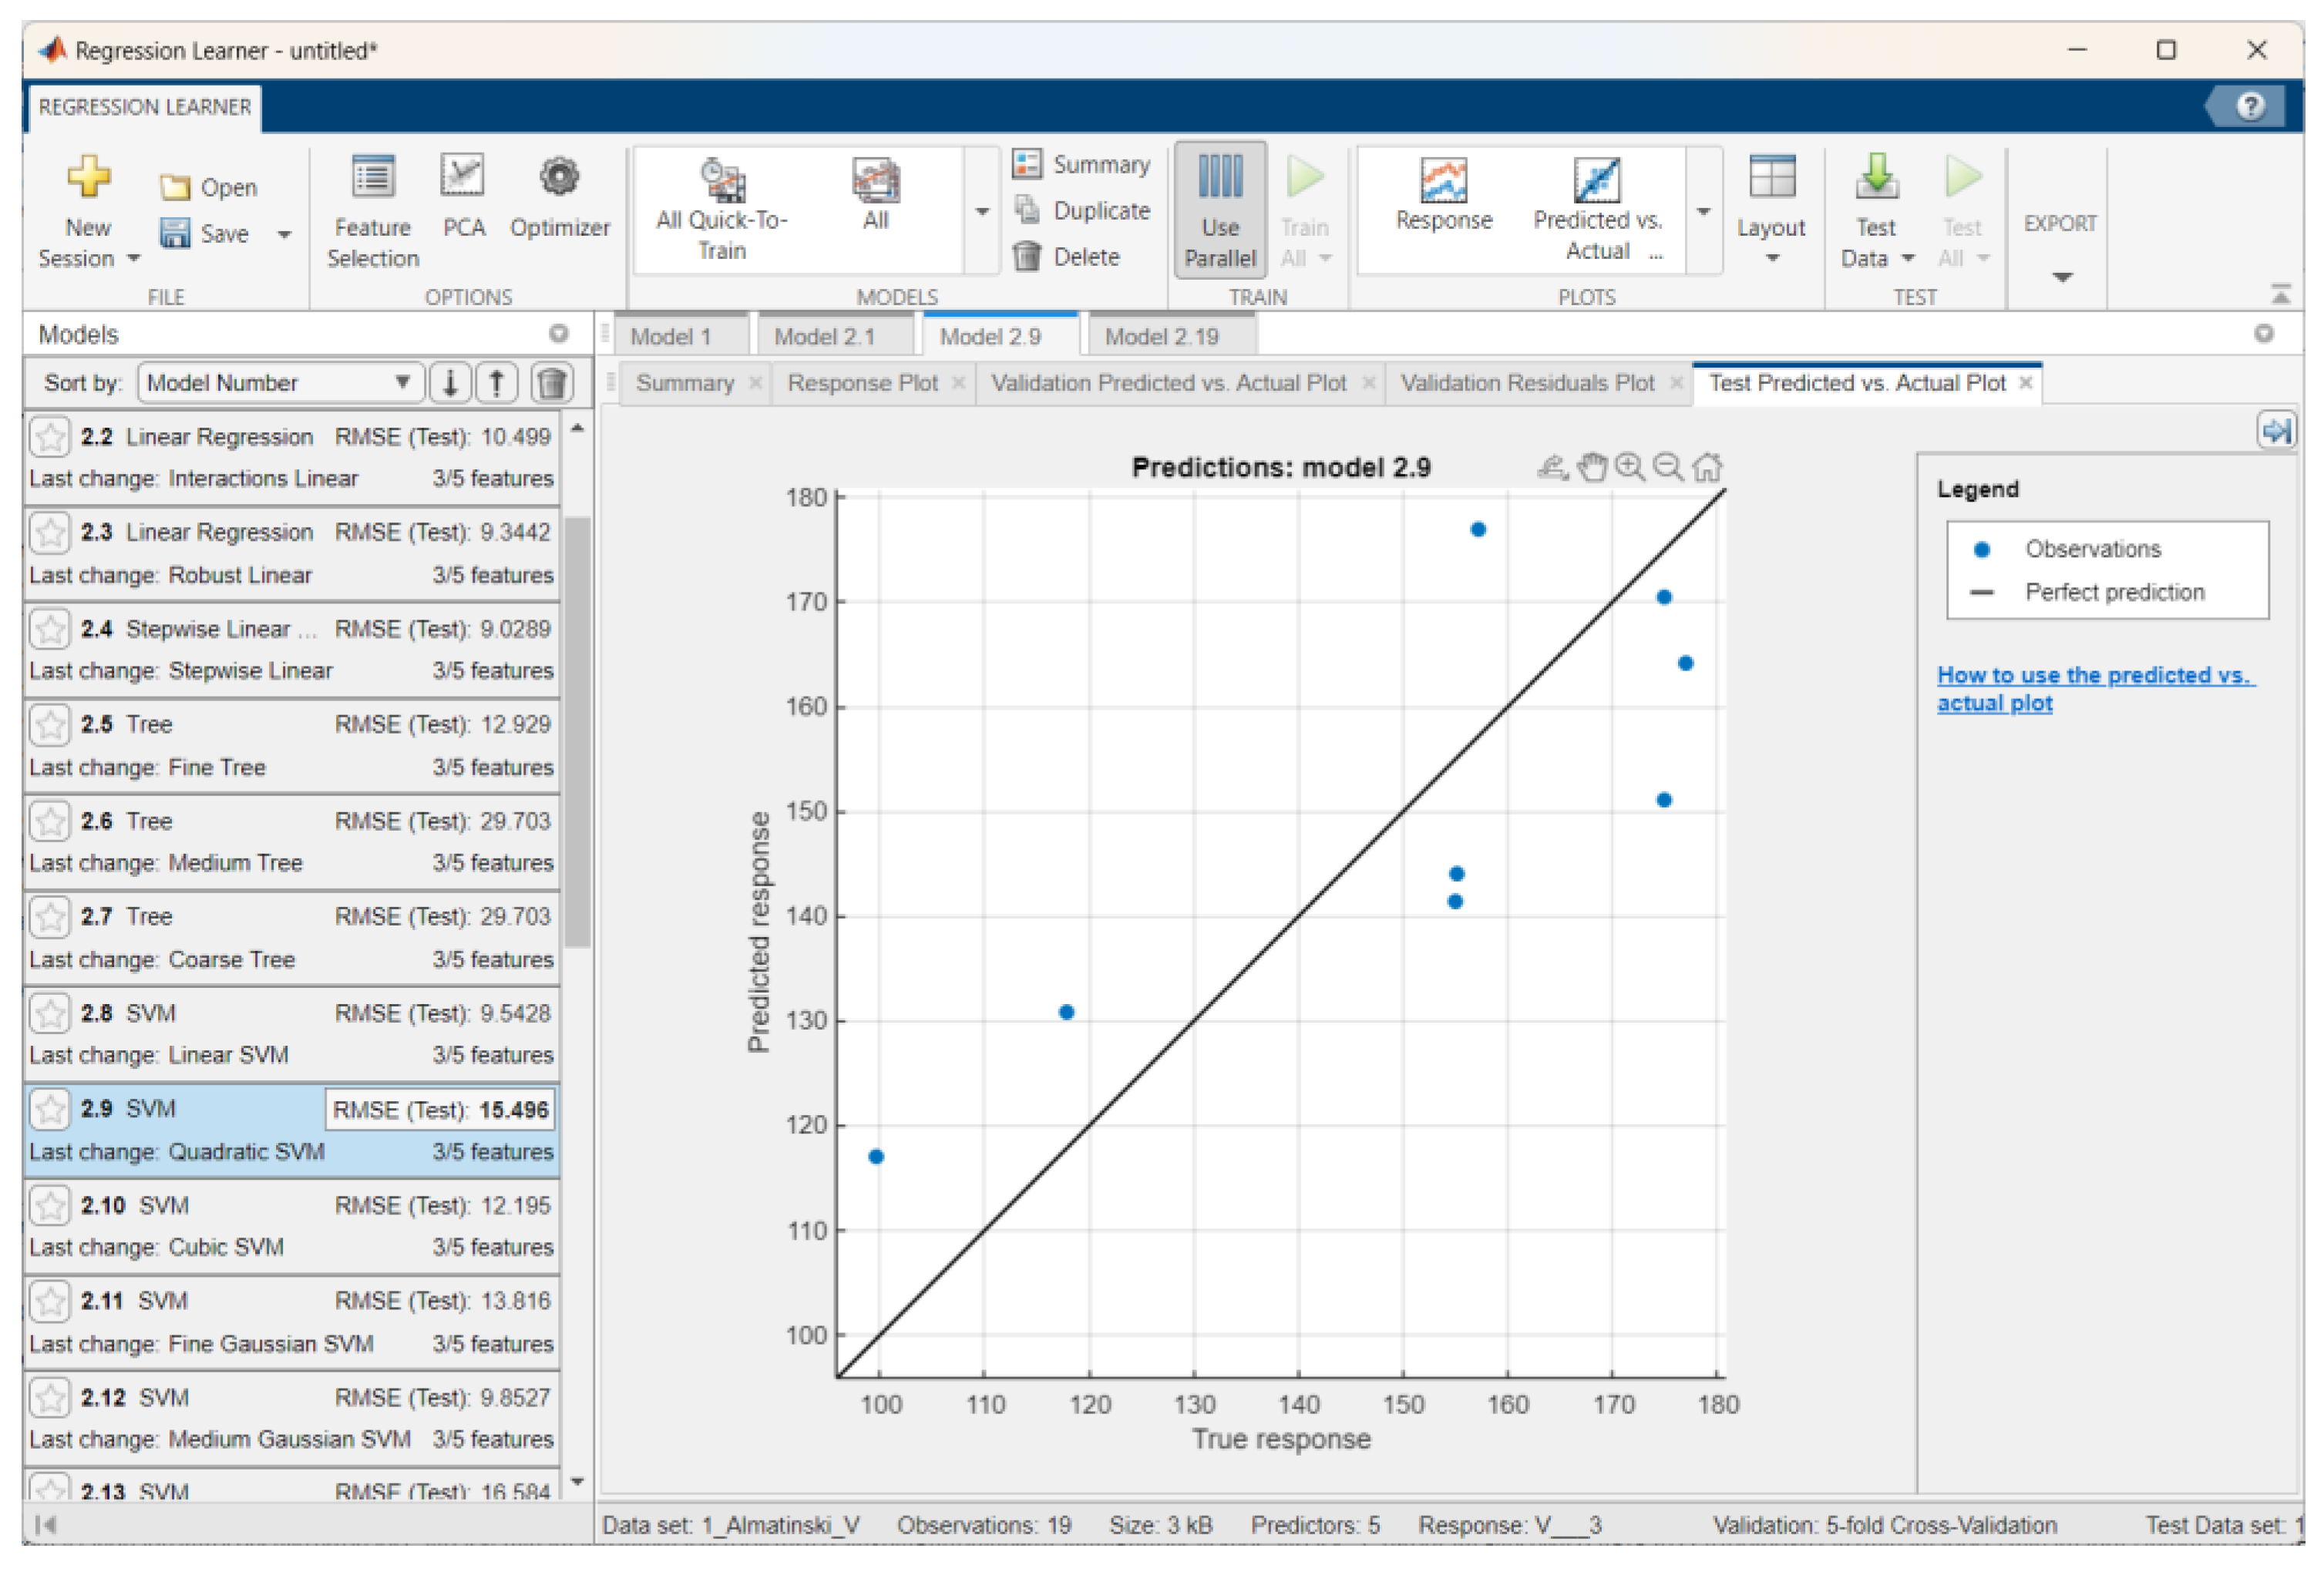Viewport: 2324px width, 1572px height.
Task: Restore plot view with home icon
Action: (1708, 467)
